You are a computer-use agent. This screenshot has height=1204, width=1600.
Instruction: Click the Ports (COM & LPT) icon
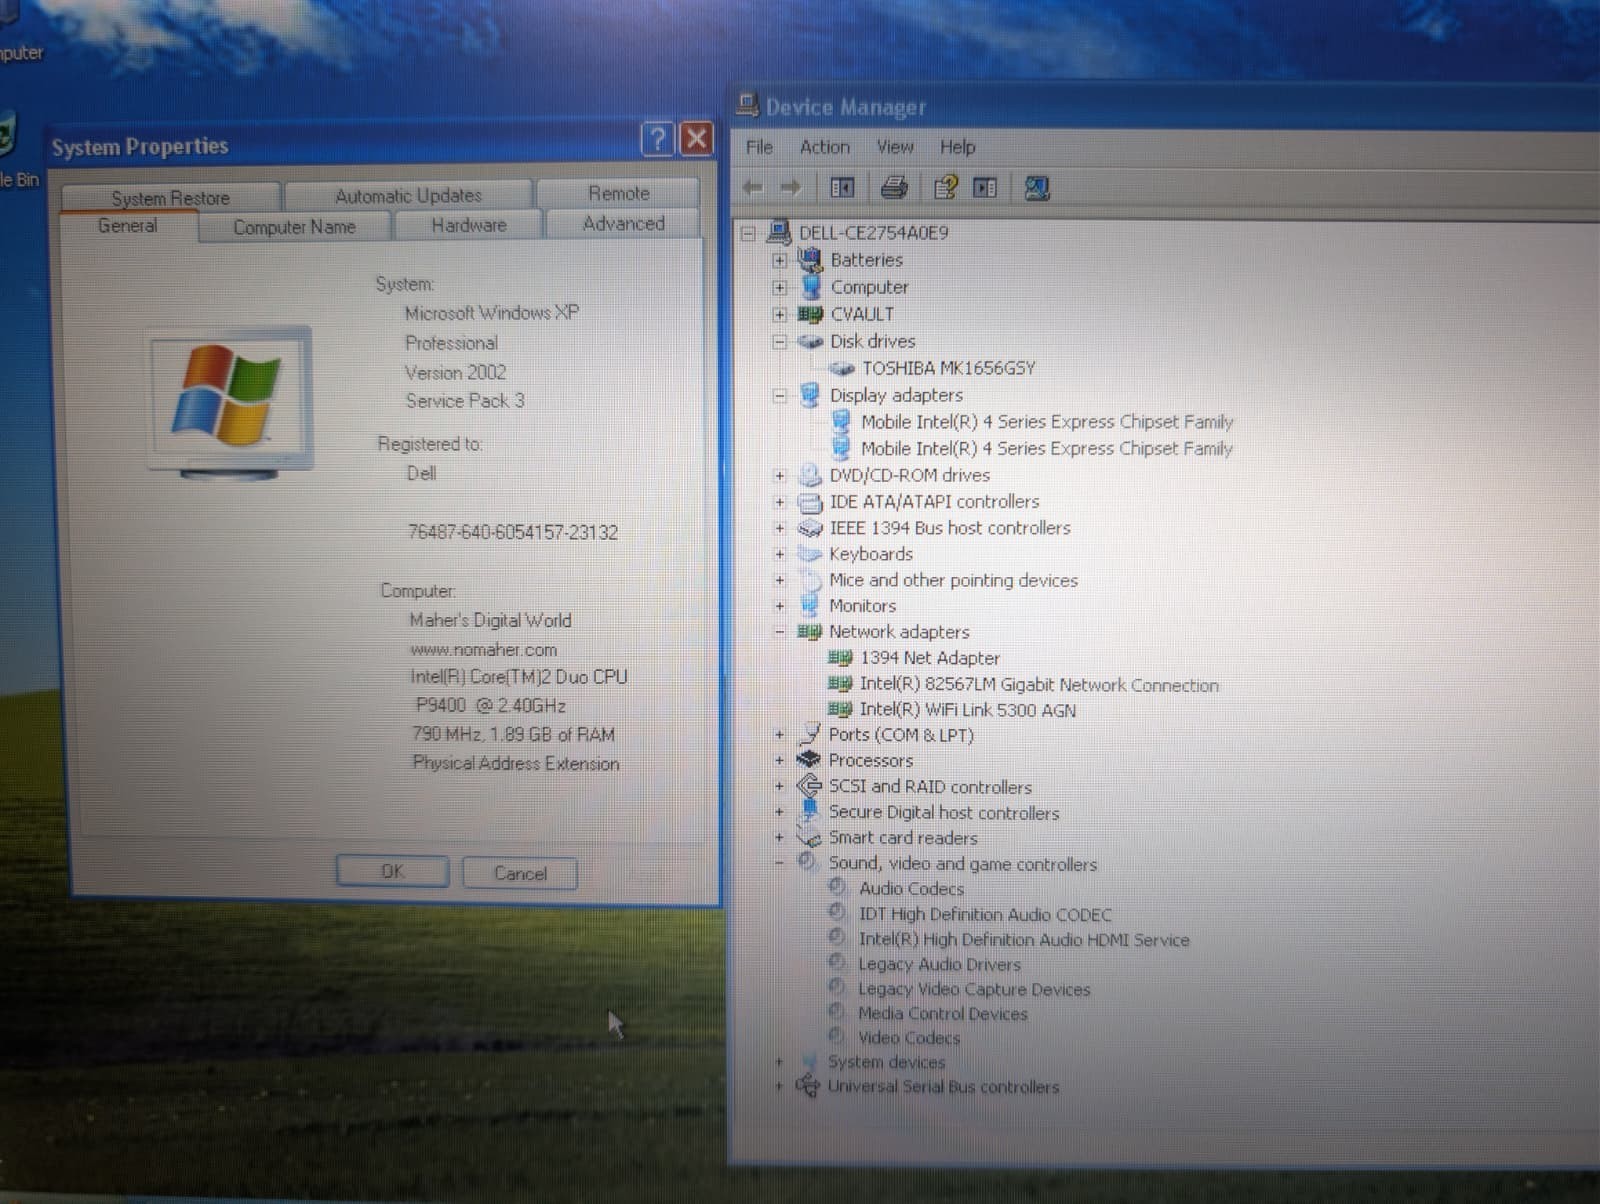tap(809, 734)
